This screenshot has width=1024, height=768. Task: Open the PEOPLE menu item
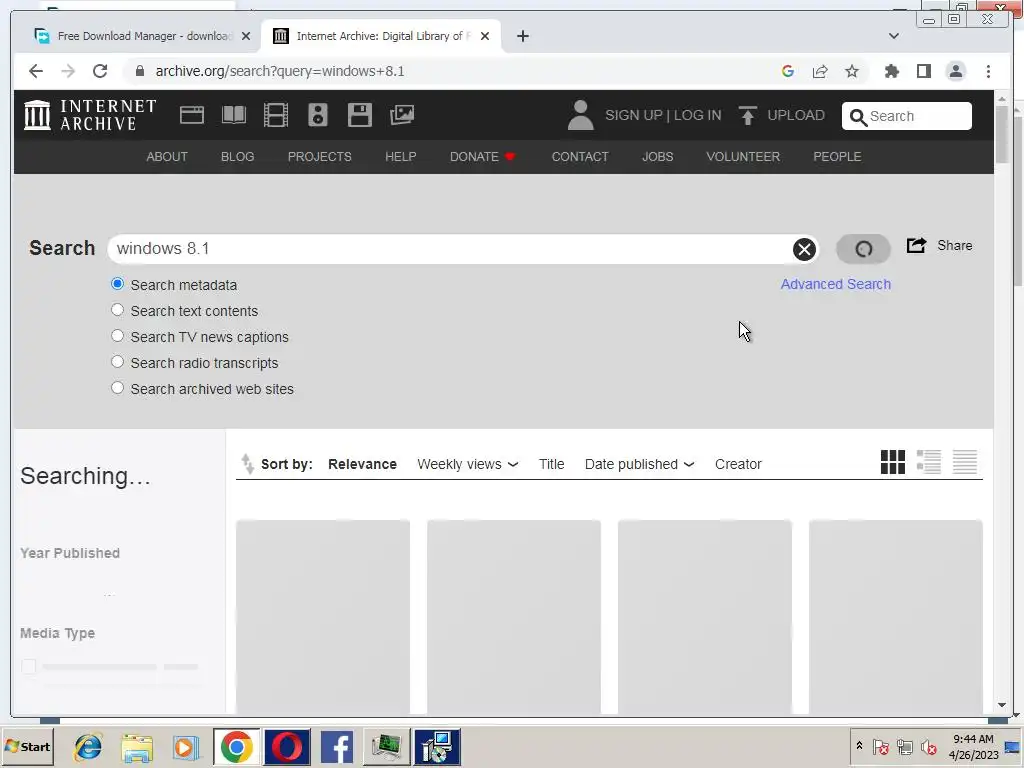coord(837,157)
